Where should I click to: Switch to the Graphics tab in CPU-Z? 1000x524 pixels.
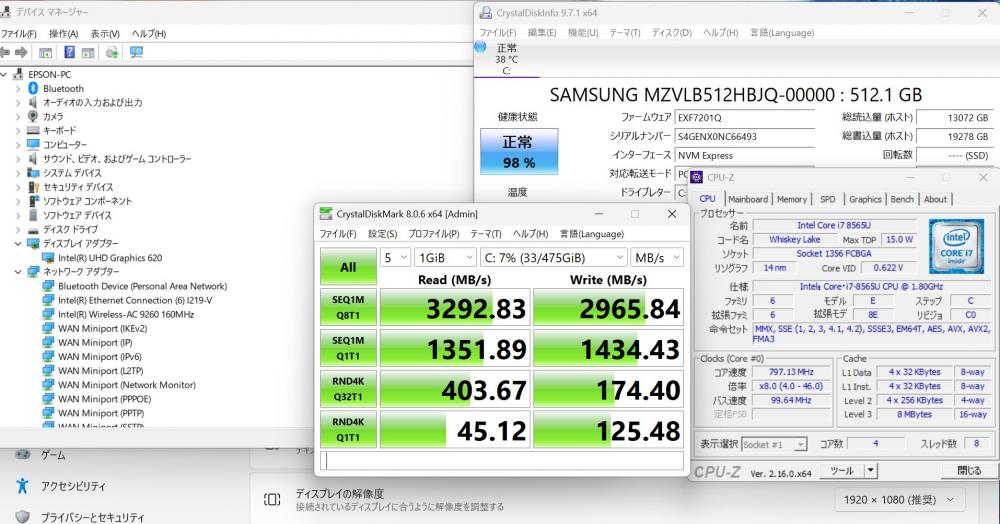pos(865,199)
